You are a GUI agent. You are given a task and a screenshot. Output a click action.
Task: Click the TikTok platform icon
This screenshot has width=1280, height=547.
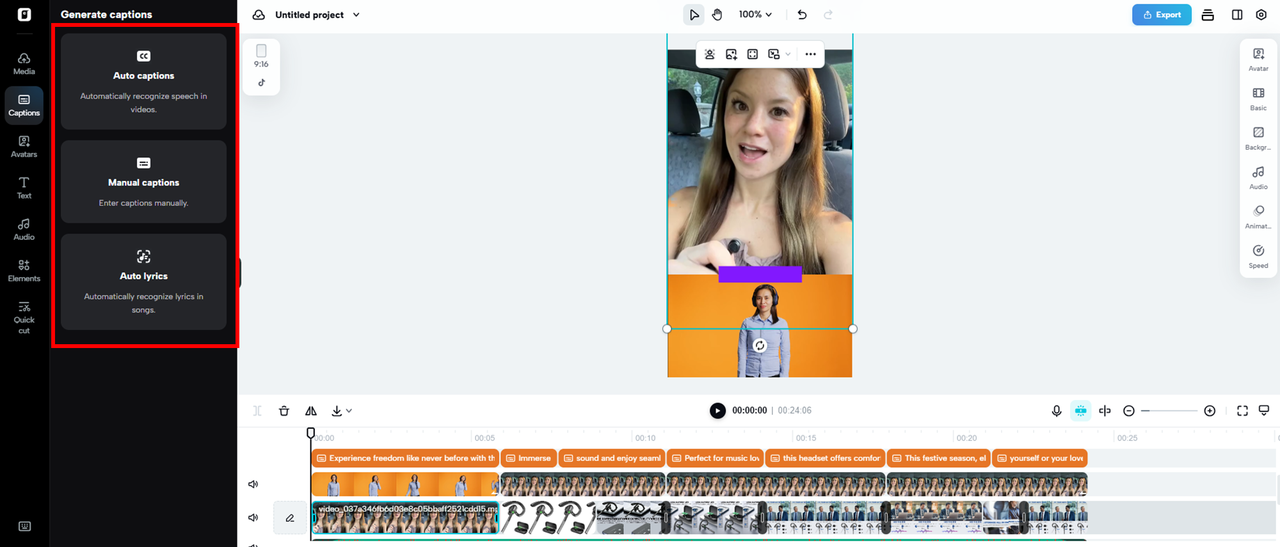click(x=261, y=83)
